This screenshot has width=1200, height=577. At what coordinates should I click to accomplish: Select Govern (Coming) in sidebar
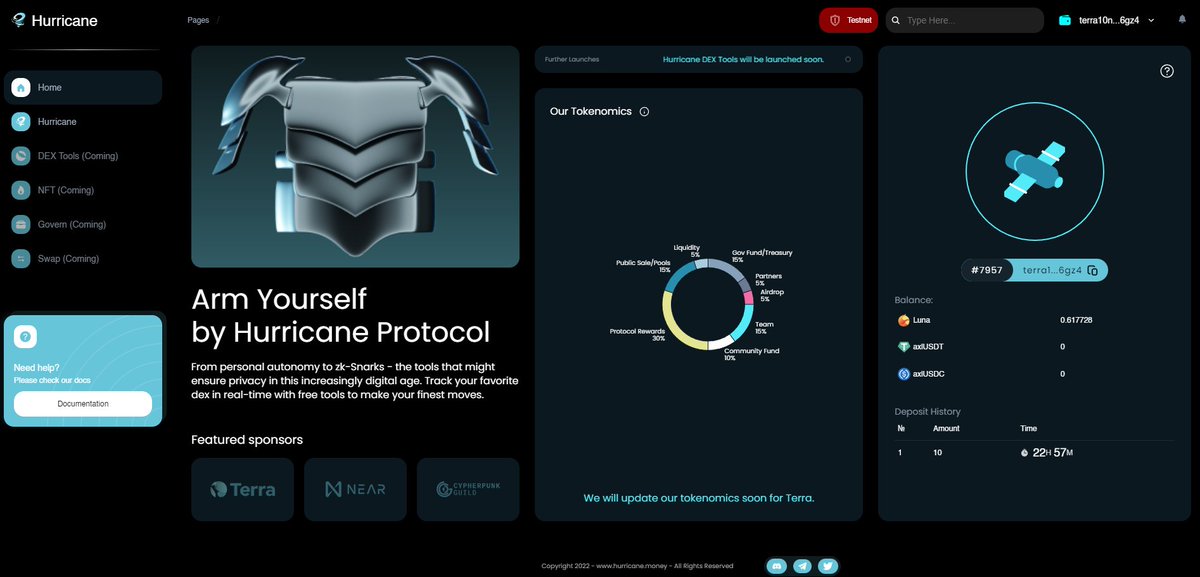click(83, 224)
